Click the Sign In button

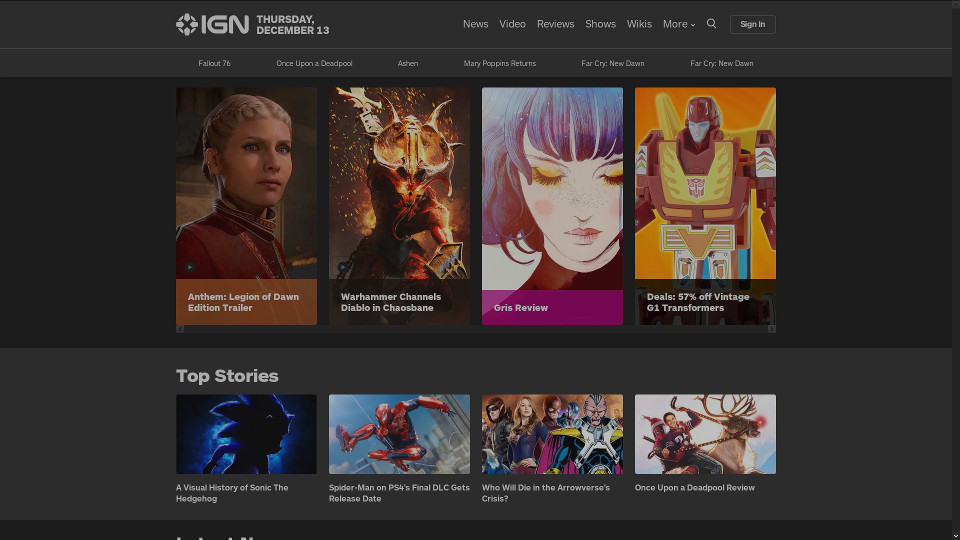click(752, 24)
